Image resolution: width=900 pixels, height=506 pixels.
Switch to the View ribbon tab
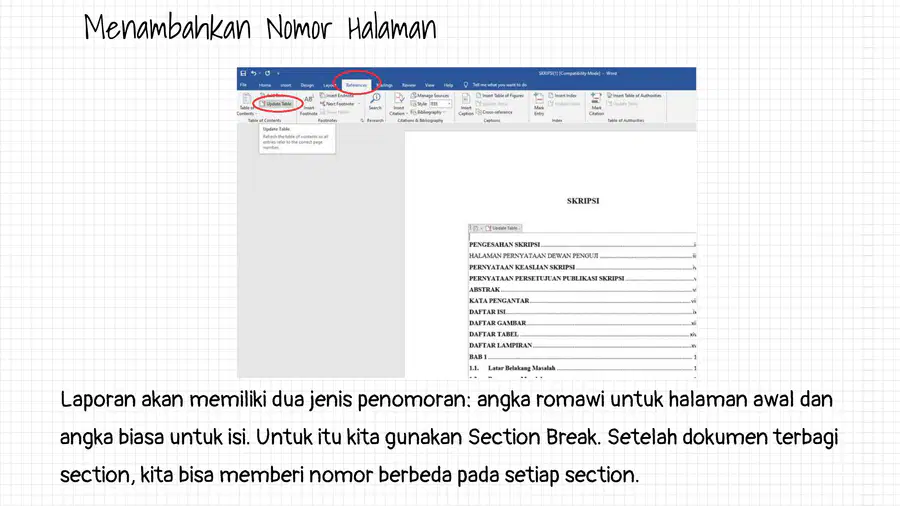coord(430,85)
